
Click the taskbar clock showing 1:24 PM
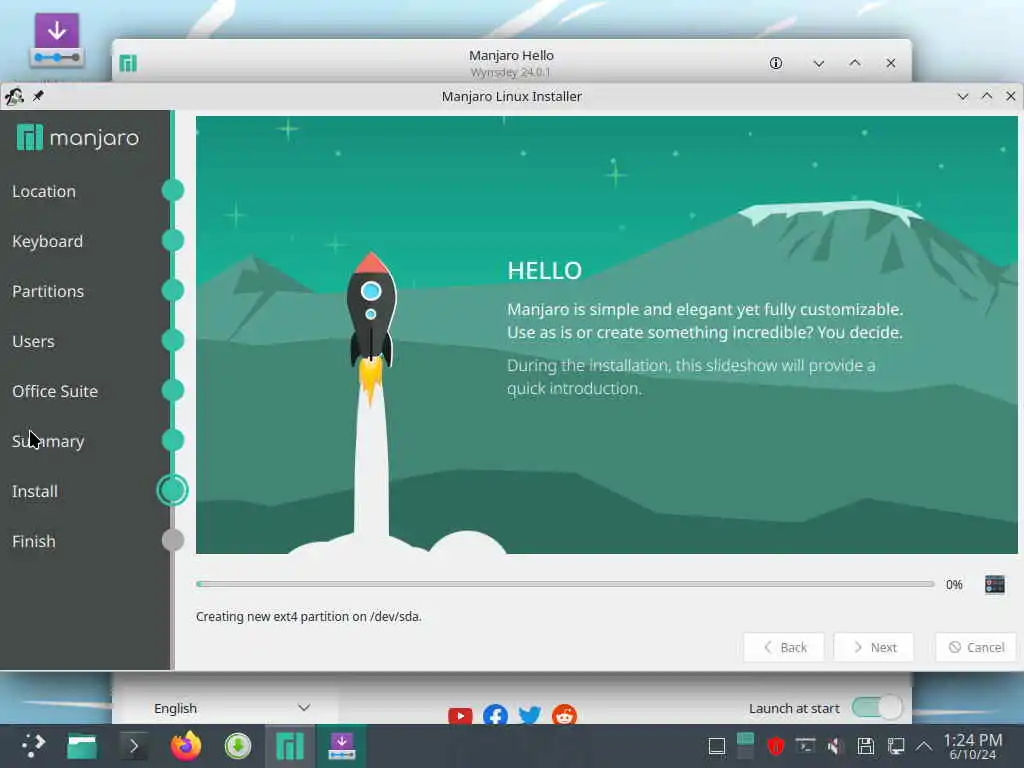pyautogui.click(x=973, y=746)
